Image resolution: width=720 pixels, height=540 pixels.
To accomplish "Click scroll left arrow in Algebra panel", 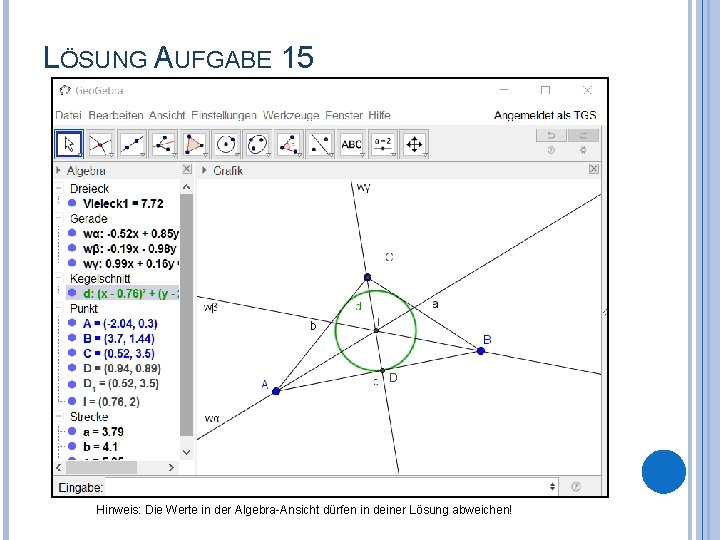I will 59,467.
